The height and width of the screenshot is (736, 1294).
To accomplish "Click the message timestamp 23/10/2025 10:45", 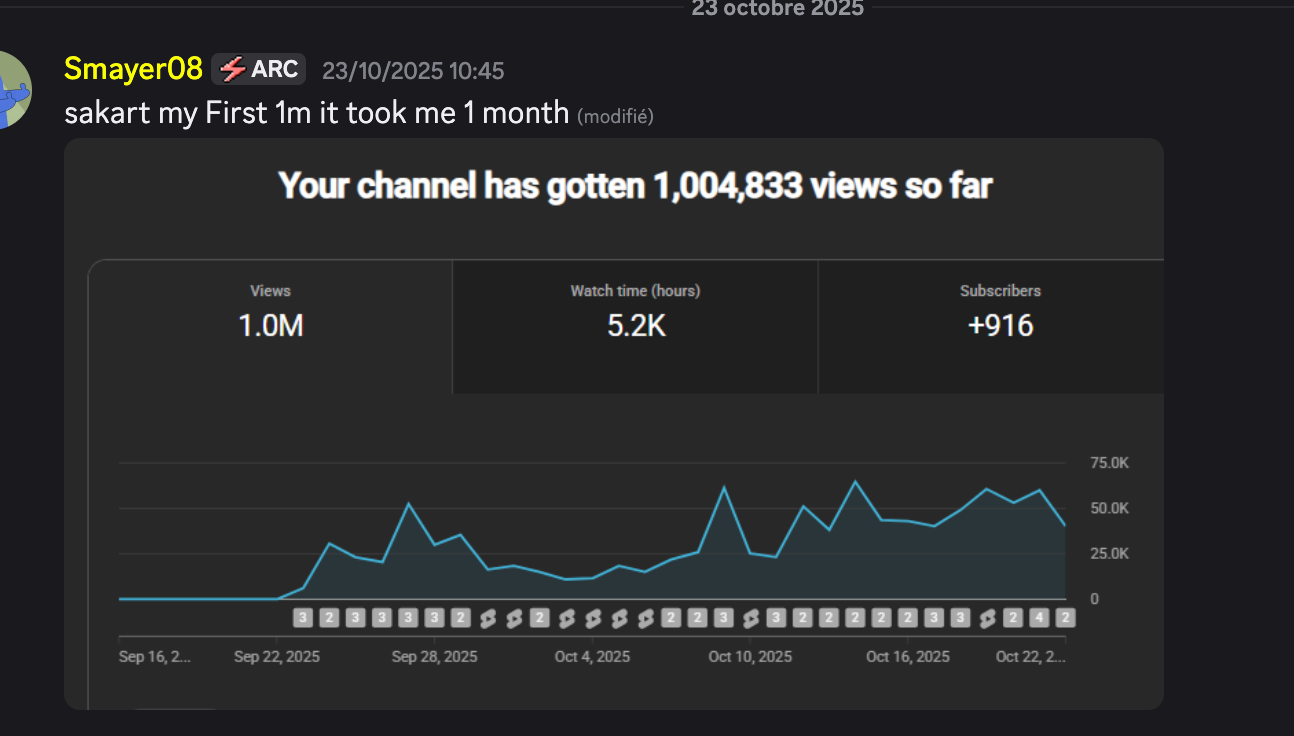I will point(413,71).
